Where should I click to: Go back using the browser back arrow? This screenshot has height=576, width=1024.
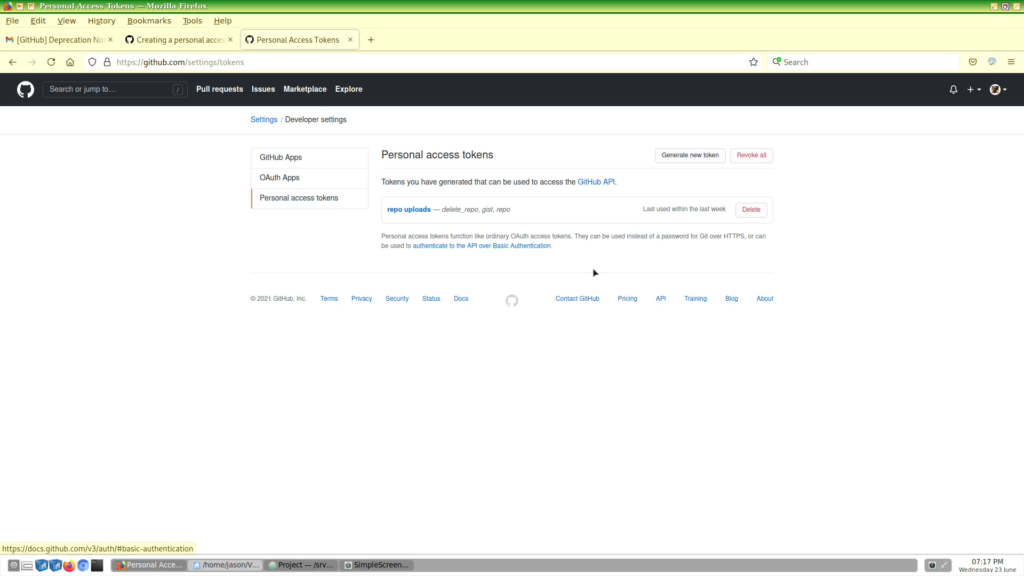click(x=13, y=62)
